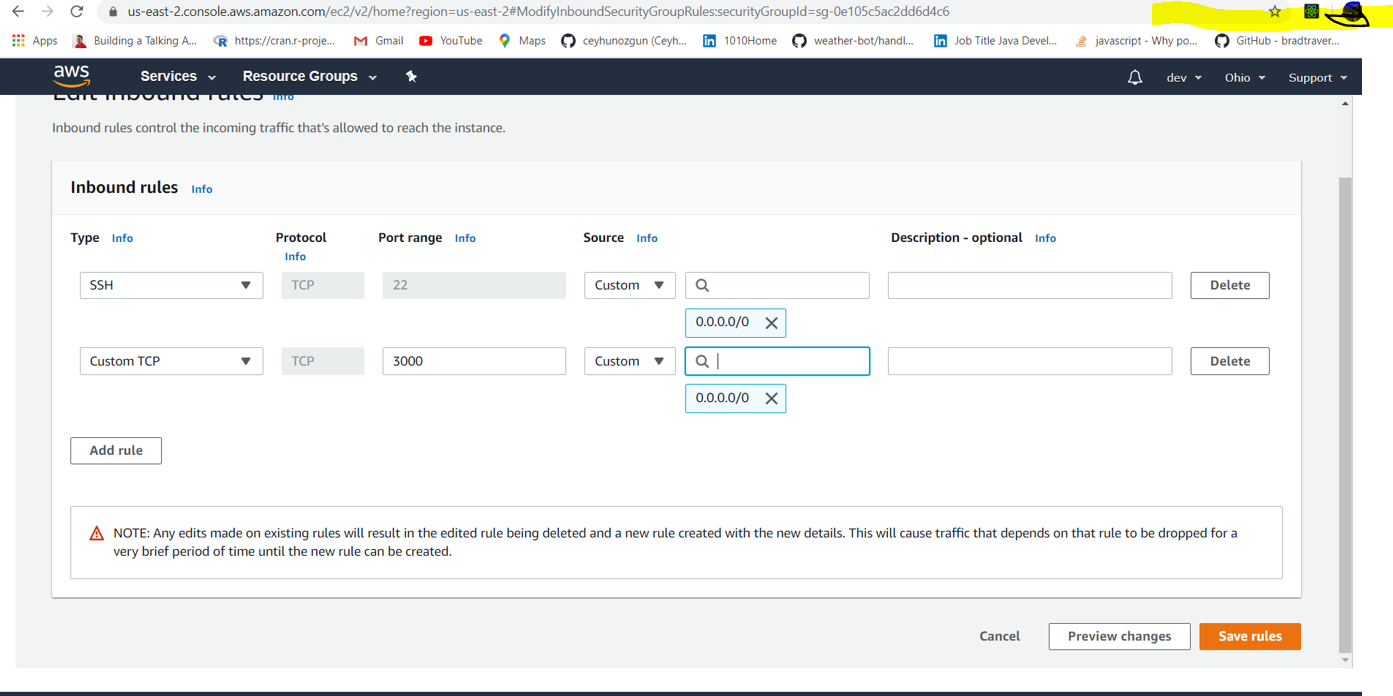
Task: Click Add rule to create a new inbound rule
Action: 115,450
